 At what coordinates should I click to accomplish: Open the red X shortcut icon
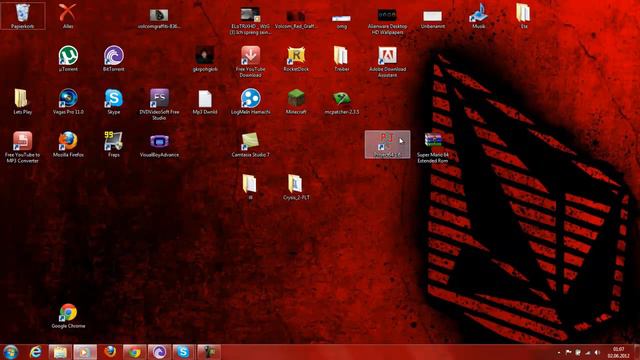(68, 16)
